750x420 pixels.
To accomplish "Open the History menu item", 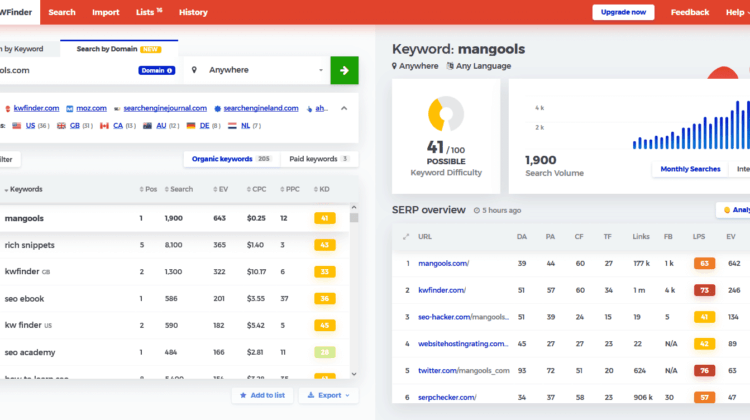I will coord(193,12).
